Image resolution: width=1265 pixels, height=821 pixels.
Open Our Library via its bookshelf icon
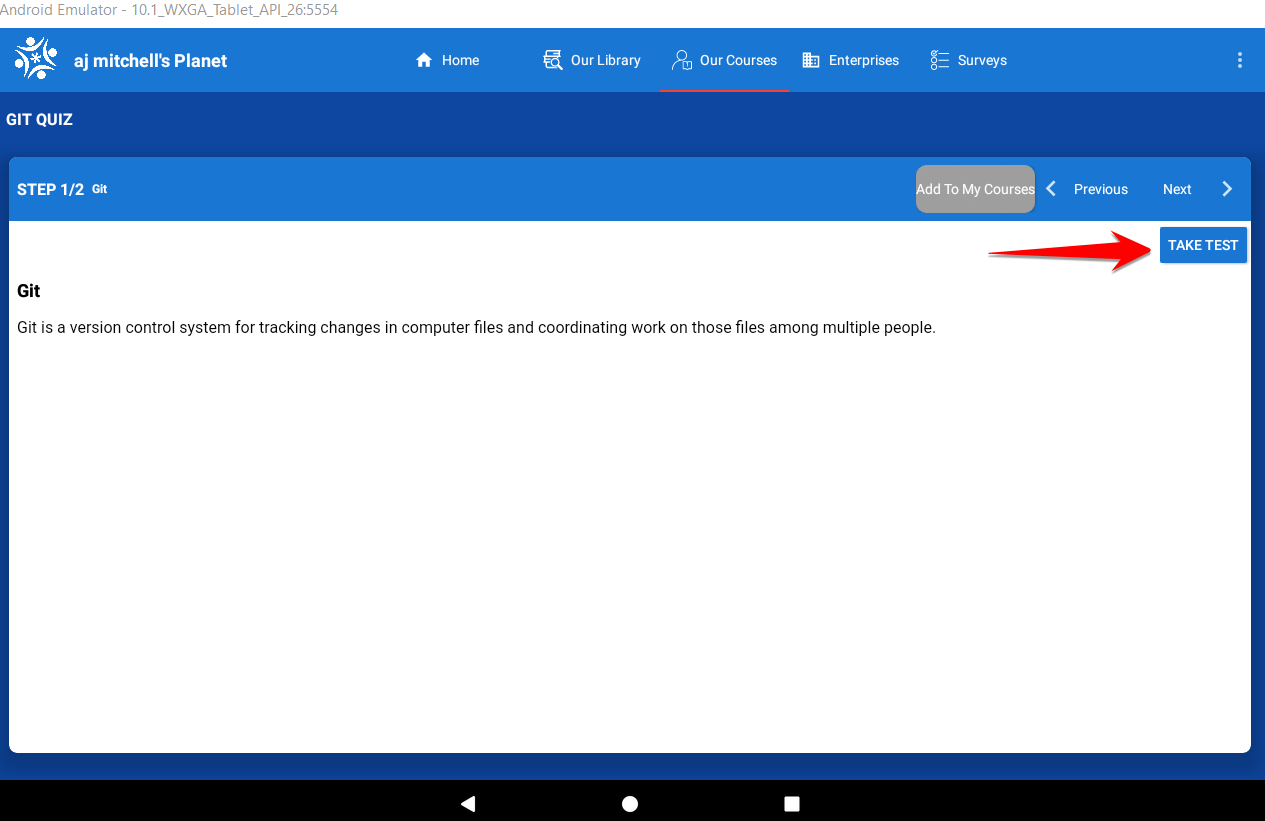tap(552, 60)
